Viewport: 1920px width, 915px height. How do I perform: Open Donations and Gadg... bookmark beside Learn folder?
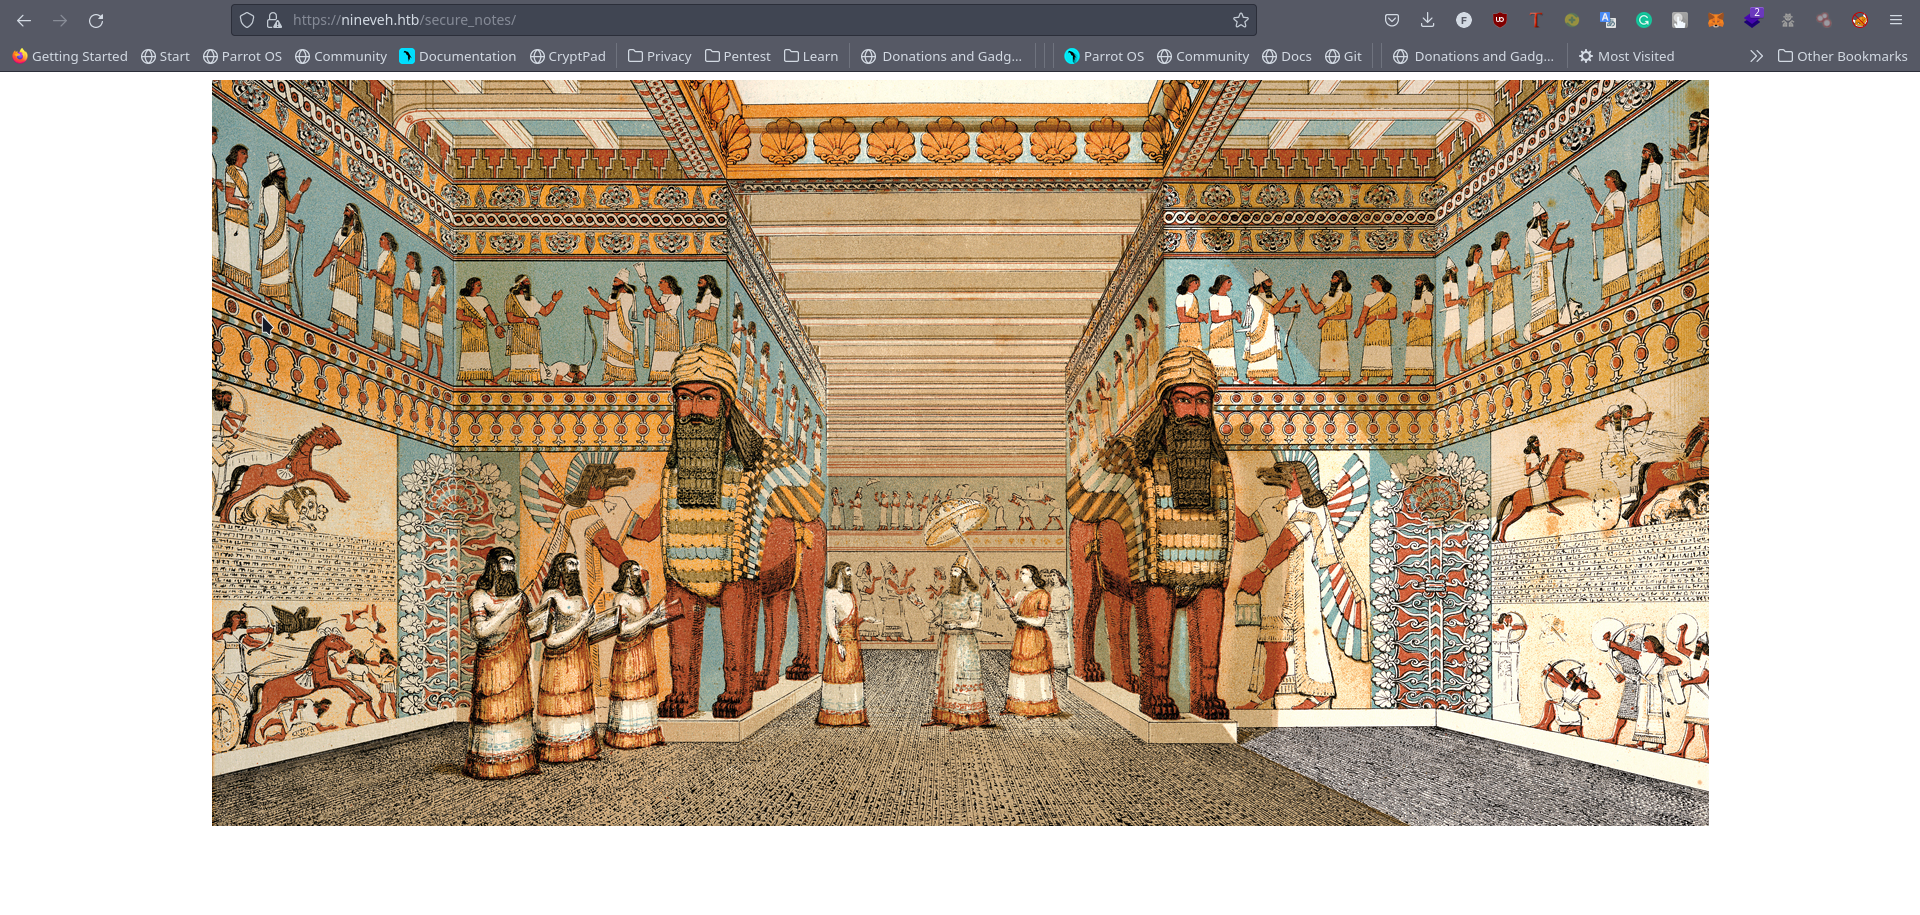pos(942,56)
